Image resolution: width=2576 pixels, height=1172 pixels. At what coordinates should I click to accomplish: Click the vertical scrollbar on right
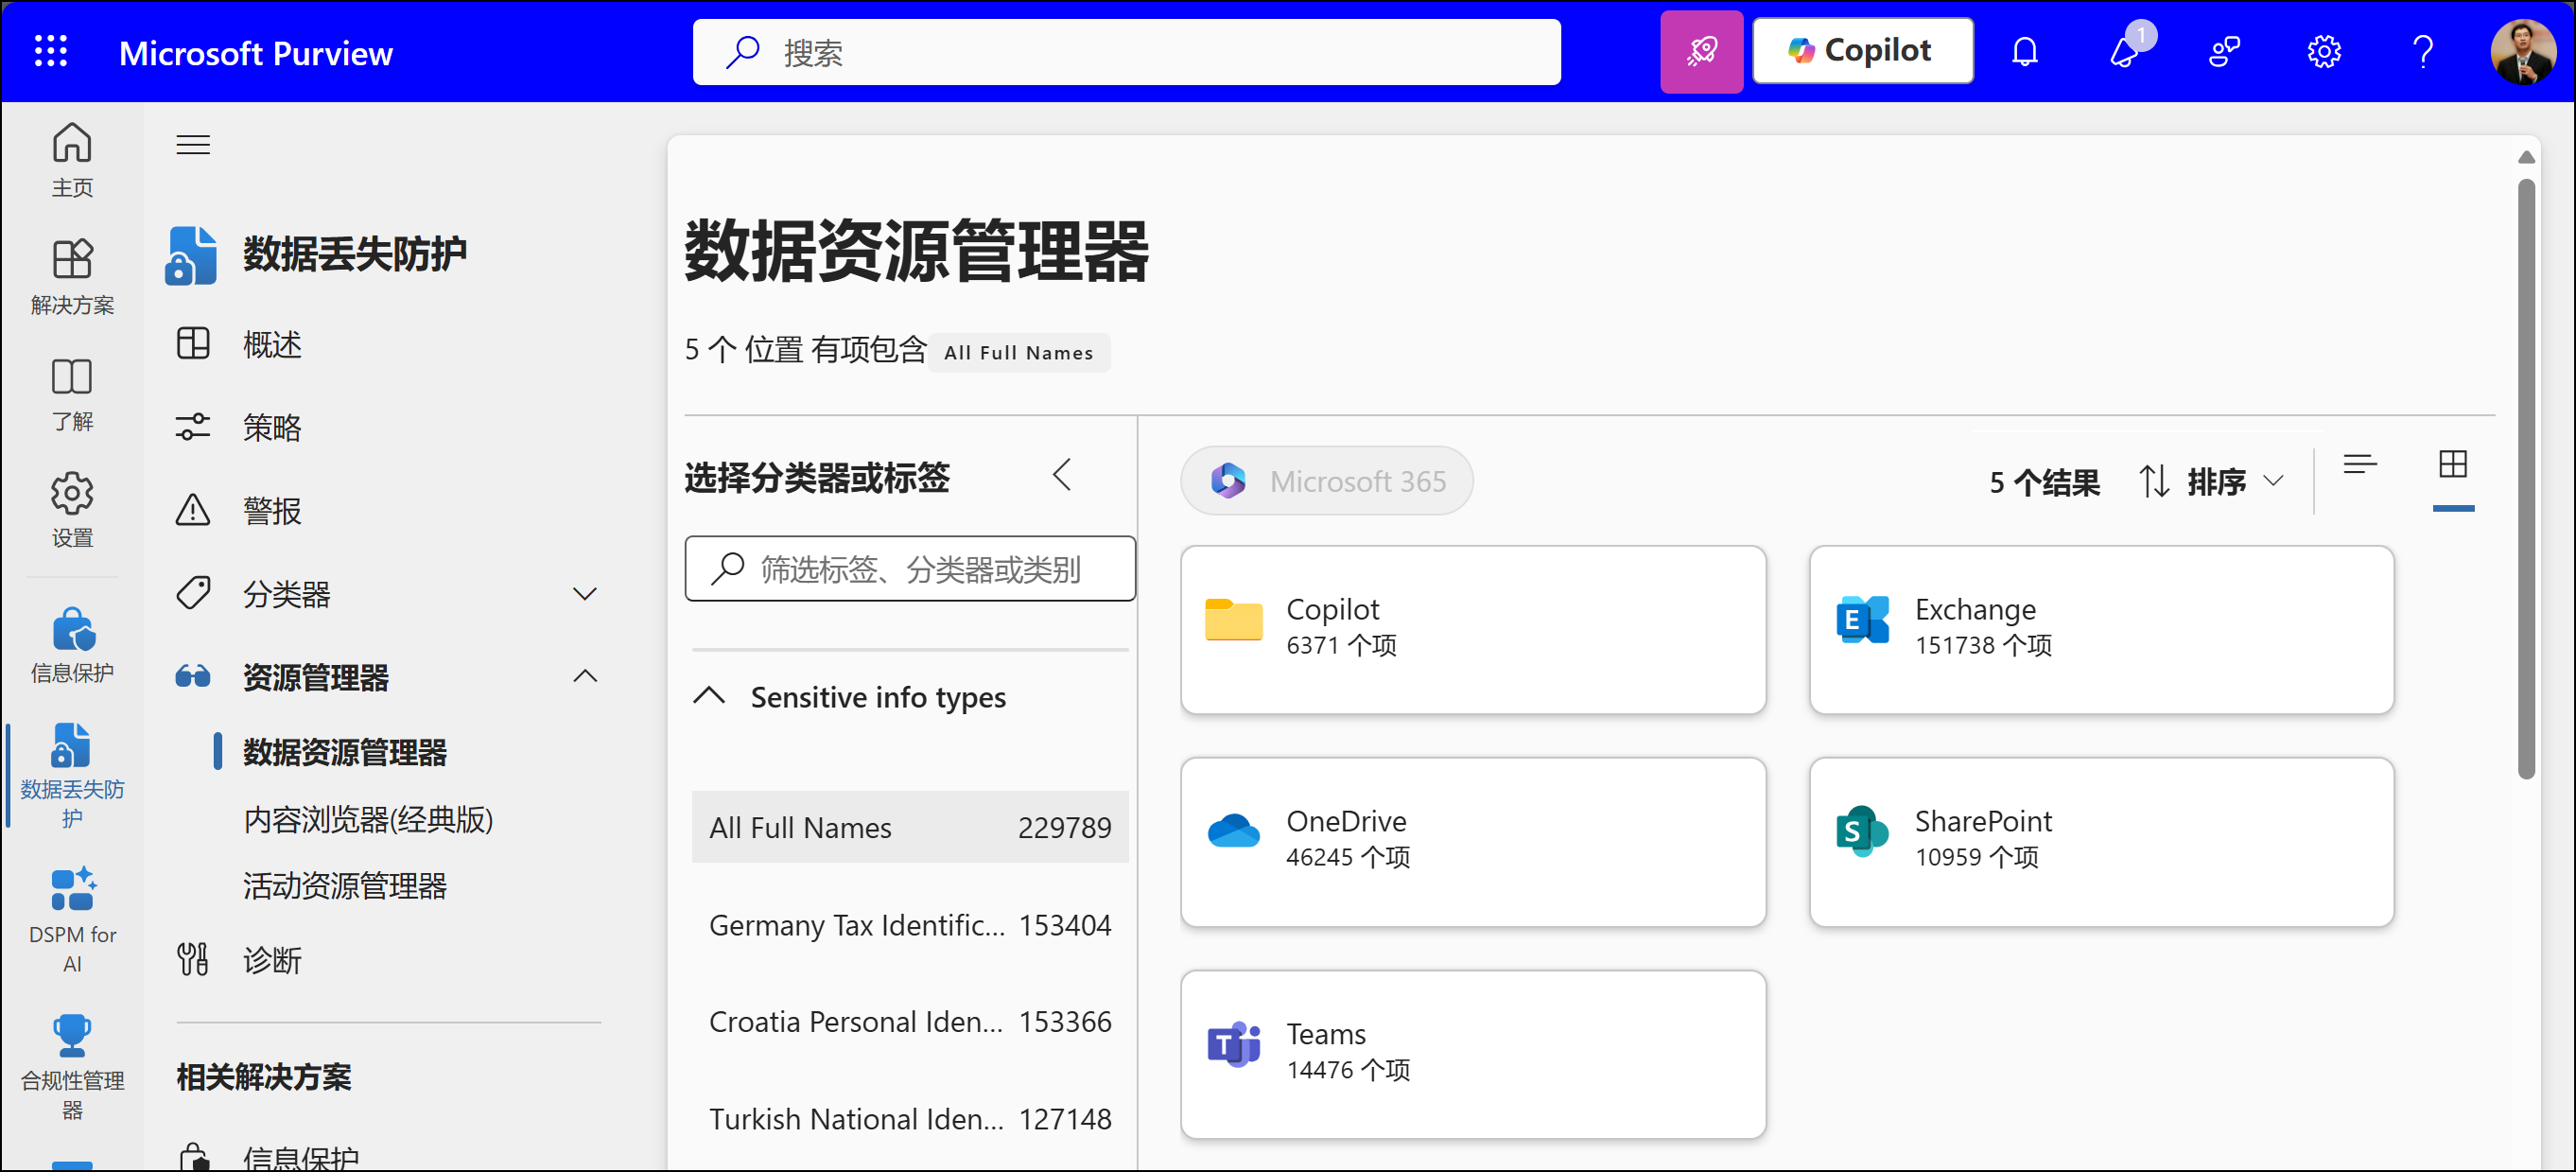pos(2525,480)
